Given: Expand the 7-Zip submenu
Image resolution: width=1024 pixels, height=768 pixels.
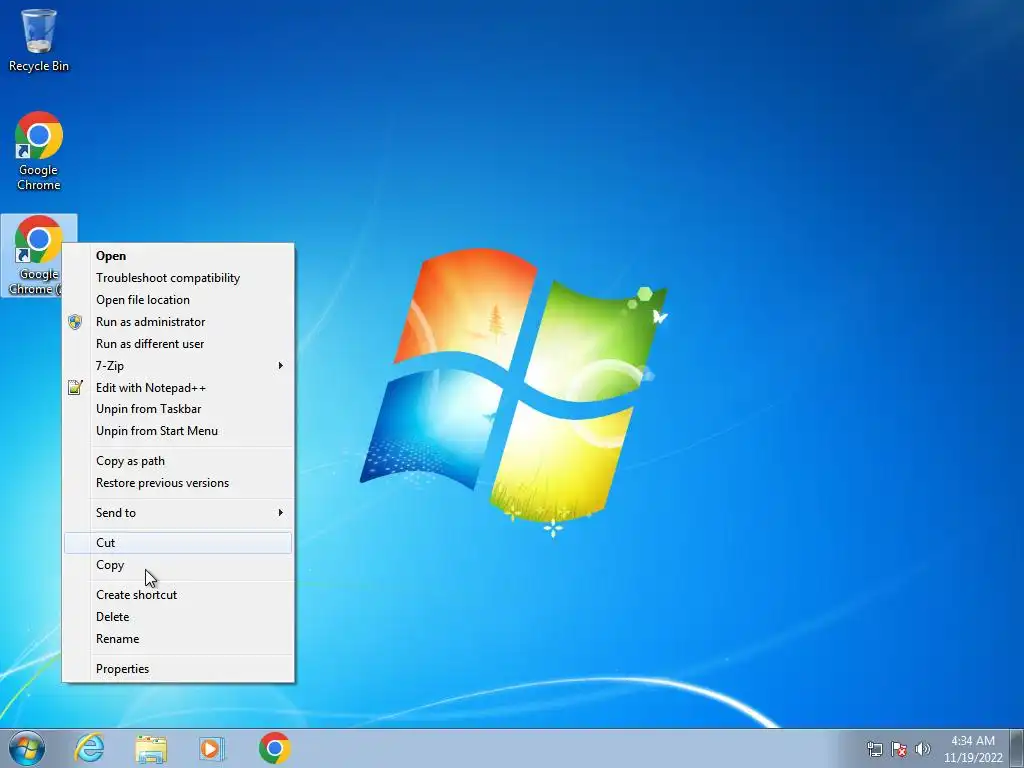Looking at the screenshot, I should tap(178, 366).
